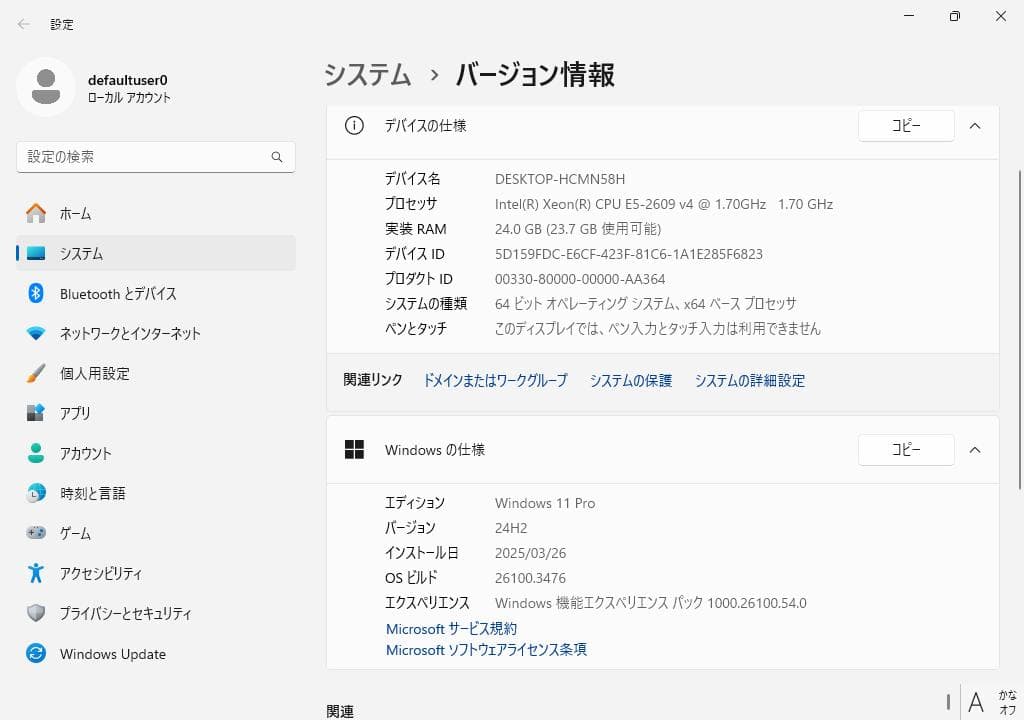Click the アカウント person icon
Image resolution: width=1024 pixels, height=720 pixels.
[x=36, y=453]
